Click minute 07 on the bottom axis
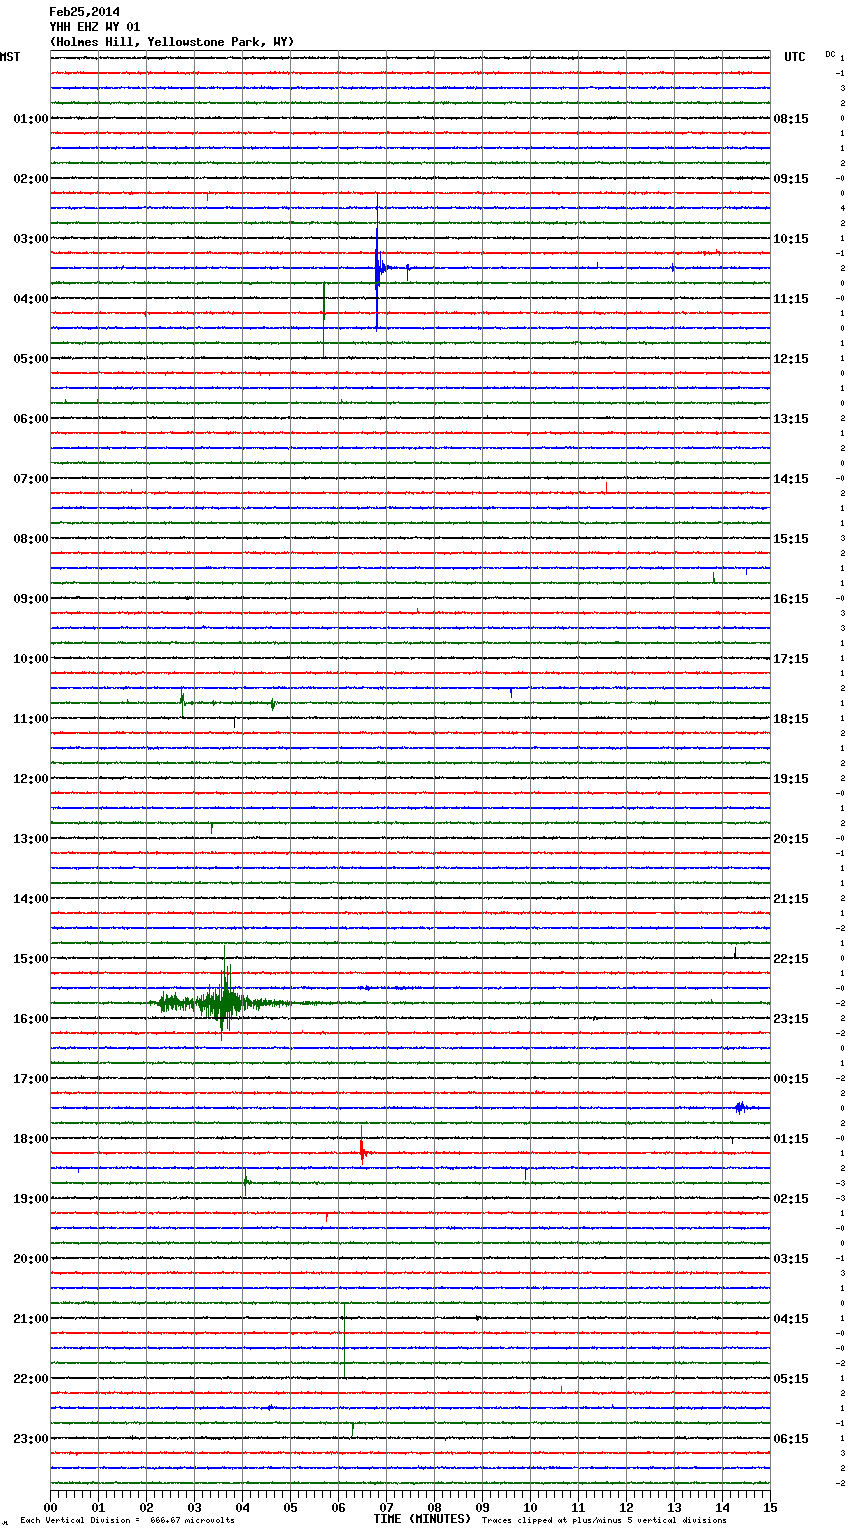 point(386,1507)
